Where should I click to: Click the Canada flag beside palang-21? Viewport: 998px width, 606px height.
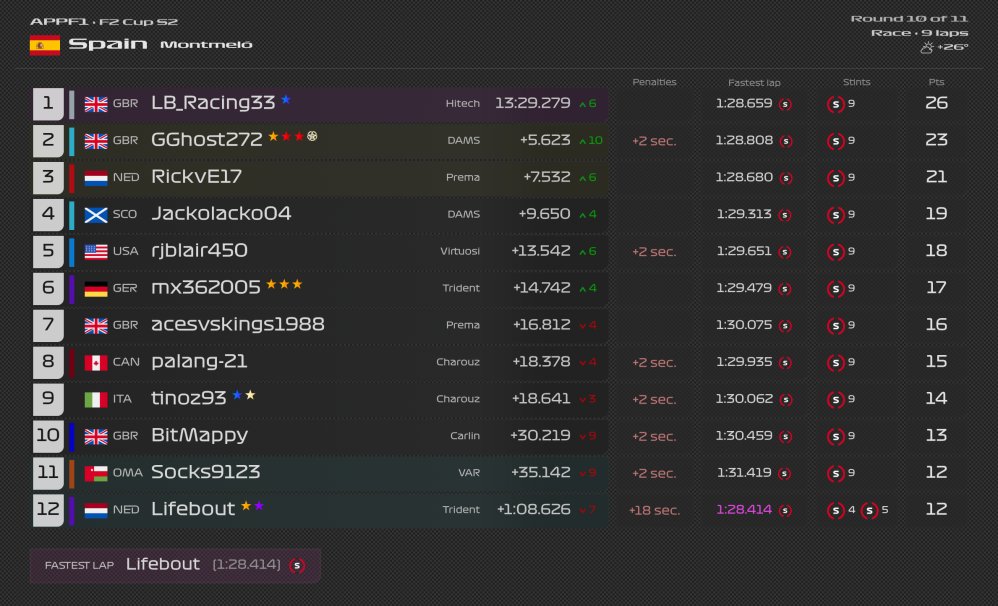point(96,363)
